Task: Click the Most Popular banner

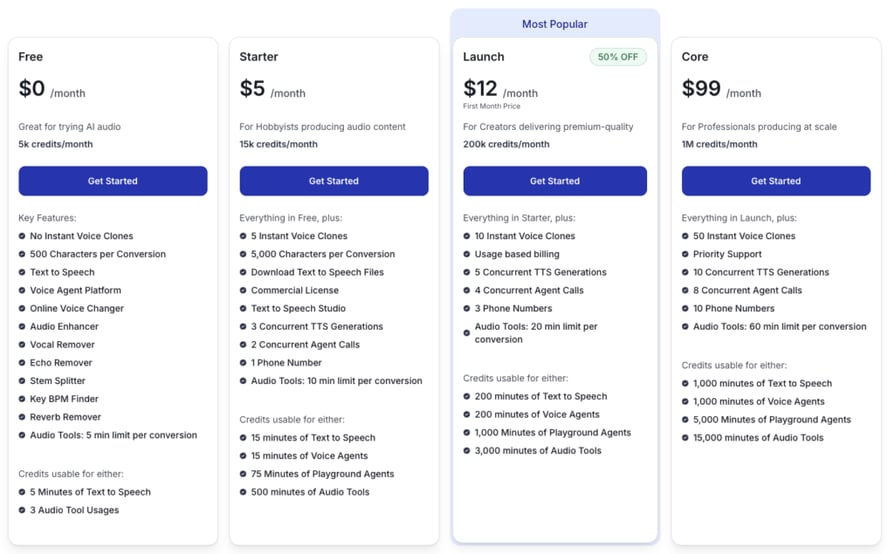Action: pyautogui.click(x=555, y=24)
